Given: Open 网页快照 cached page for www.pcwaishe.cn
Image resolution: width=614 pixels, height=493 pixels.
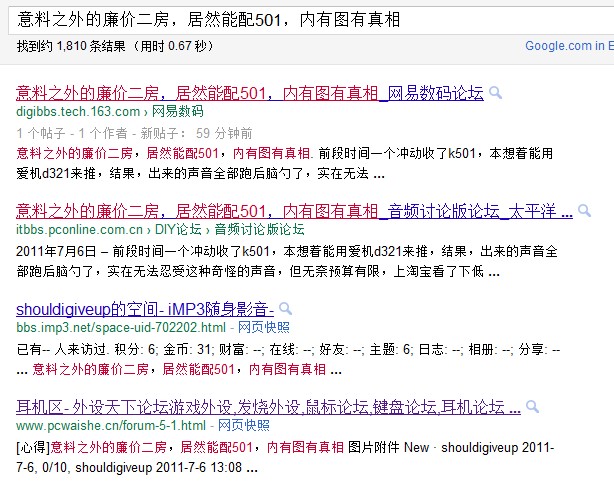Looking at the screenshot, I should [244, 425].
